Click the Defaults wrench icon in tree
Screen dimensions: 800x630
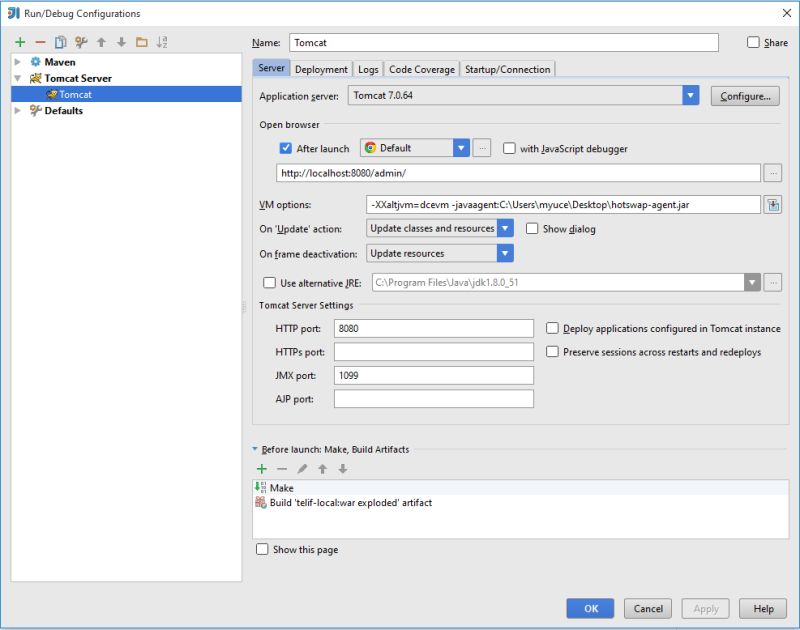point(35,110)
